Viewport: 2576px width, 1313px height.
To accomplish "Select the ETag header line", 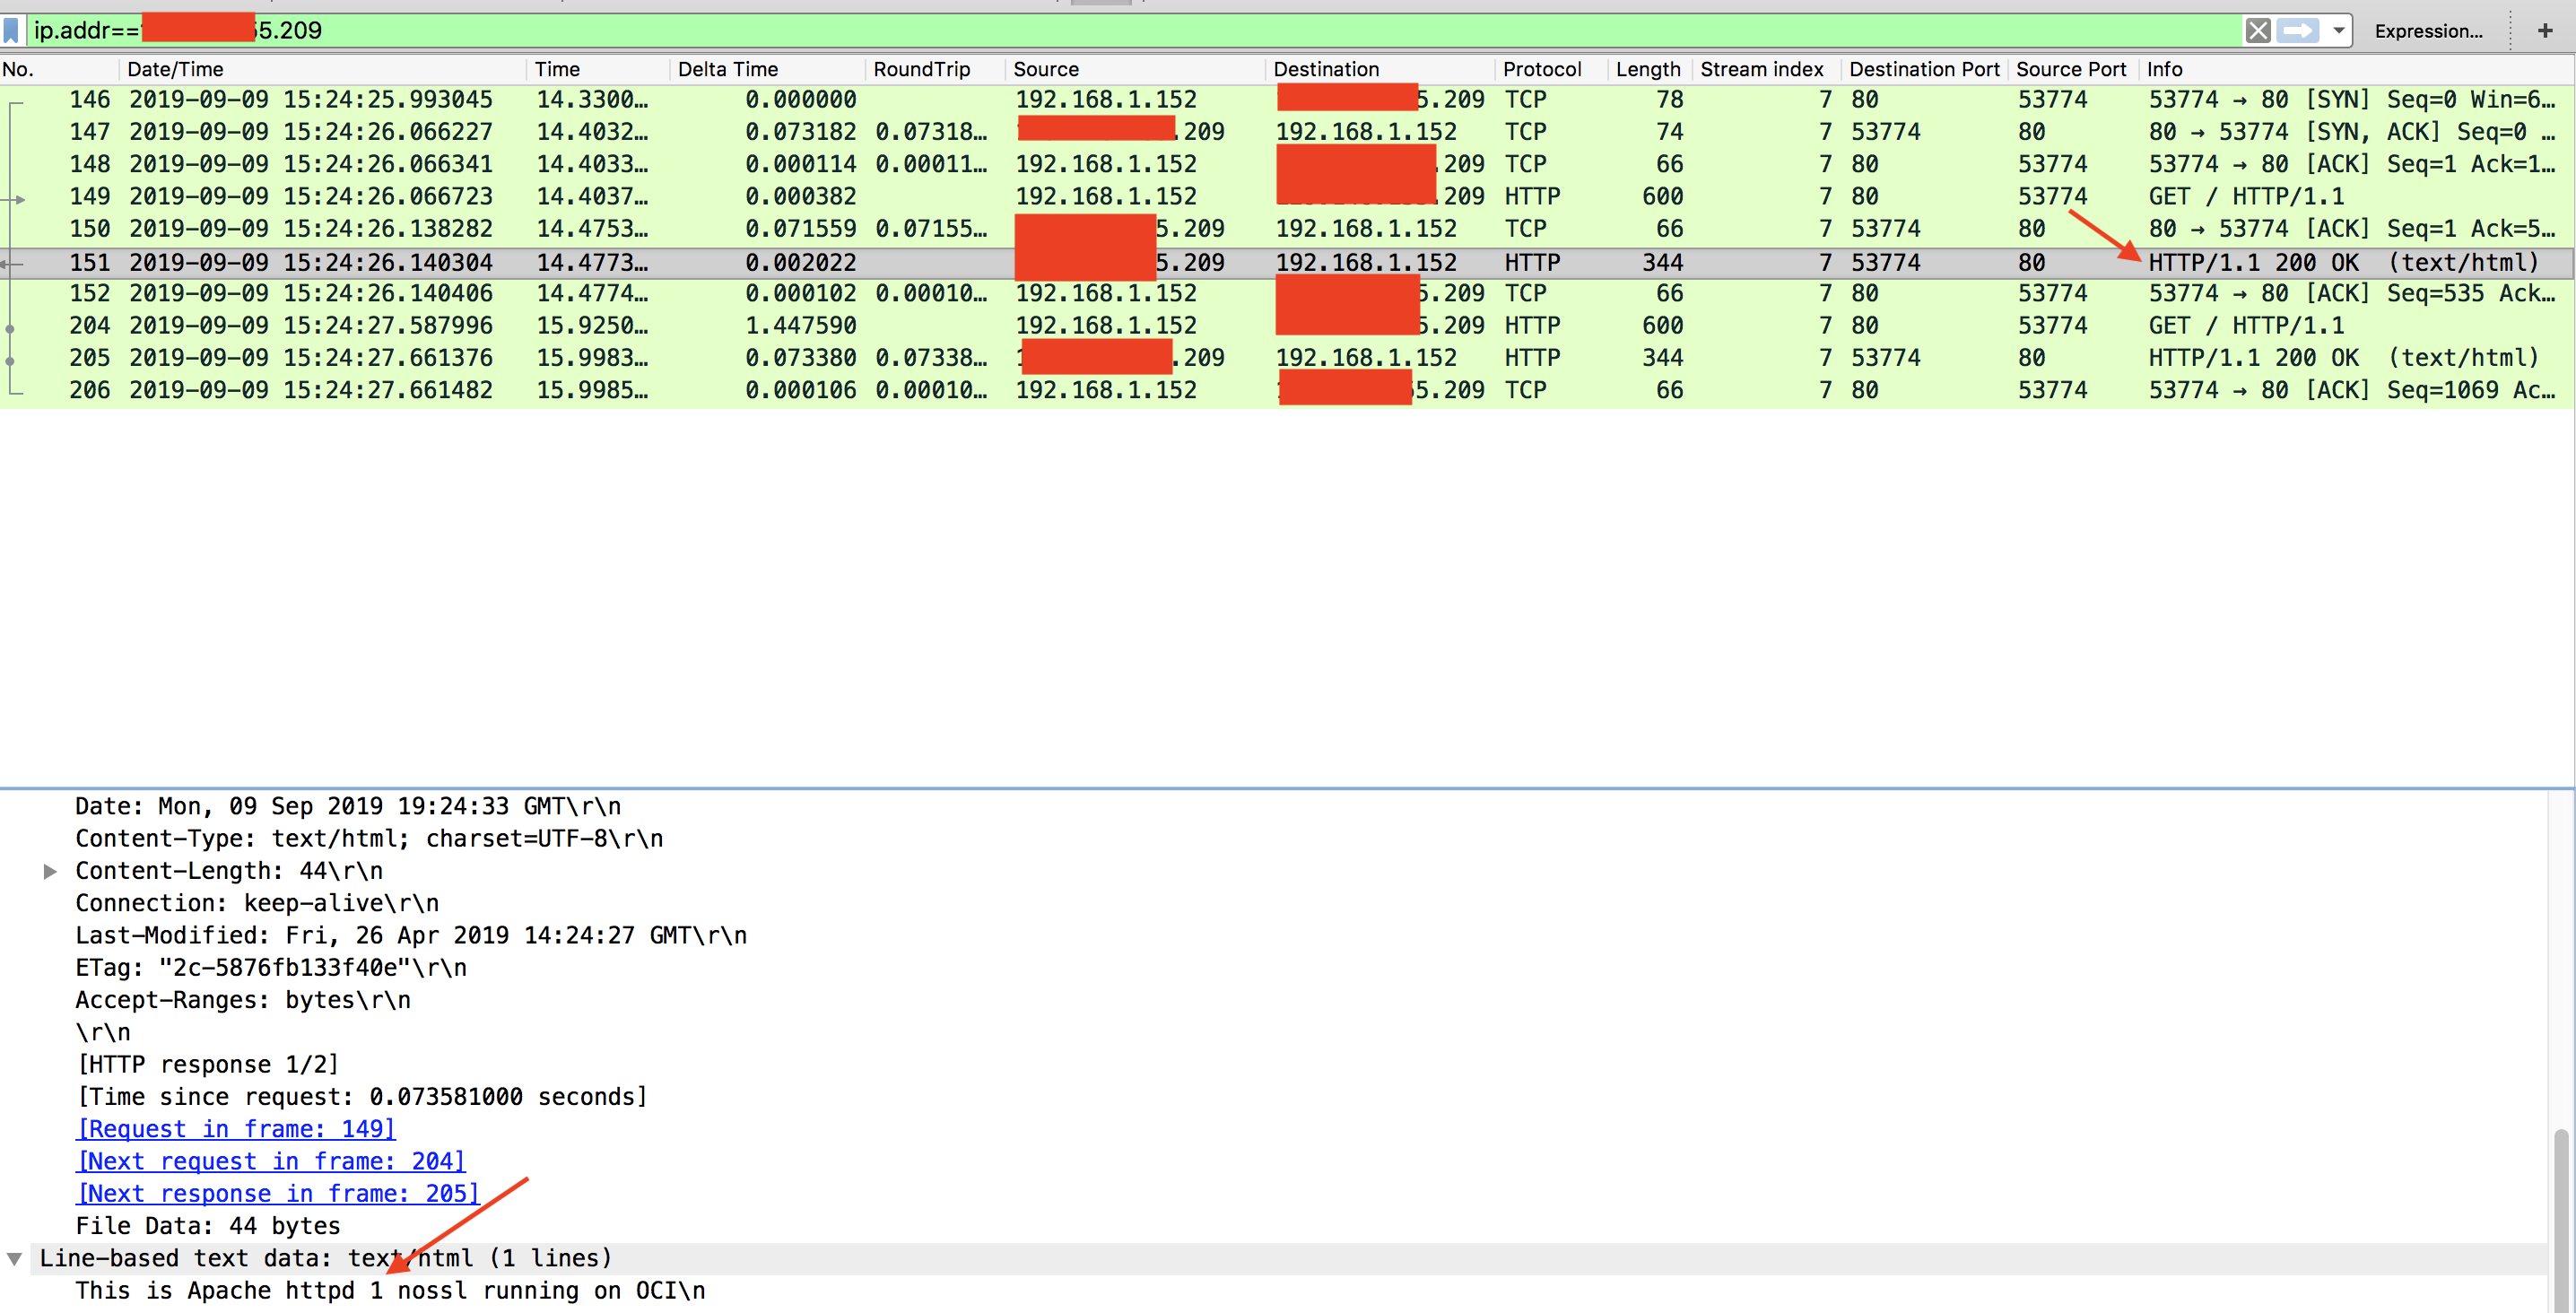I will [x=270, y=967].
